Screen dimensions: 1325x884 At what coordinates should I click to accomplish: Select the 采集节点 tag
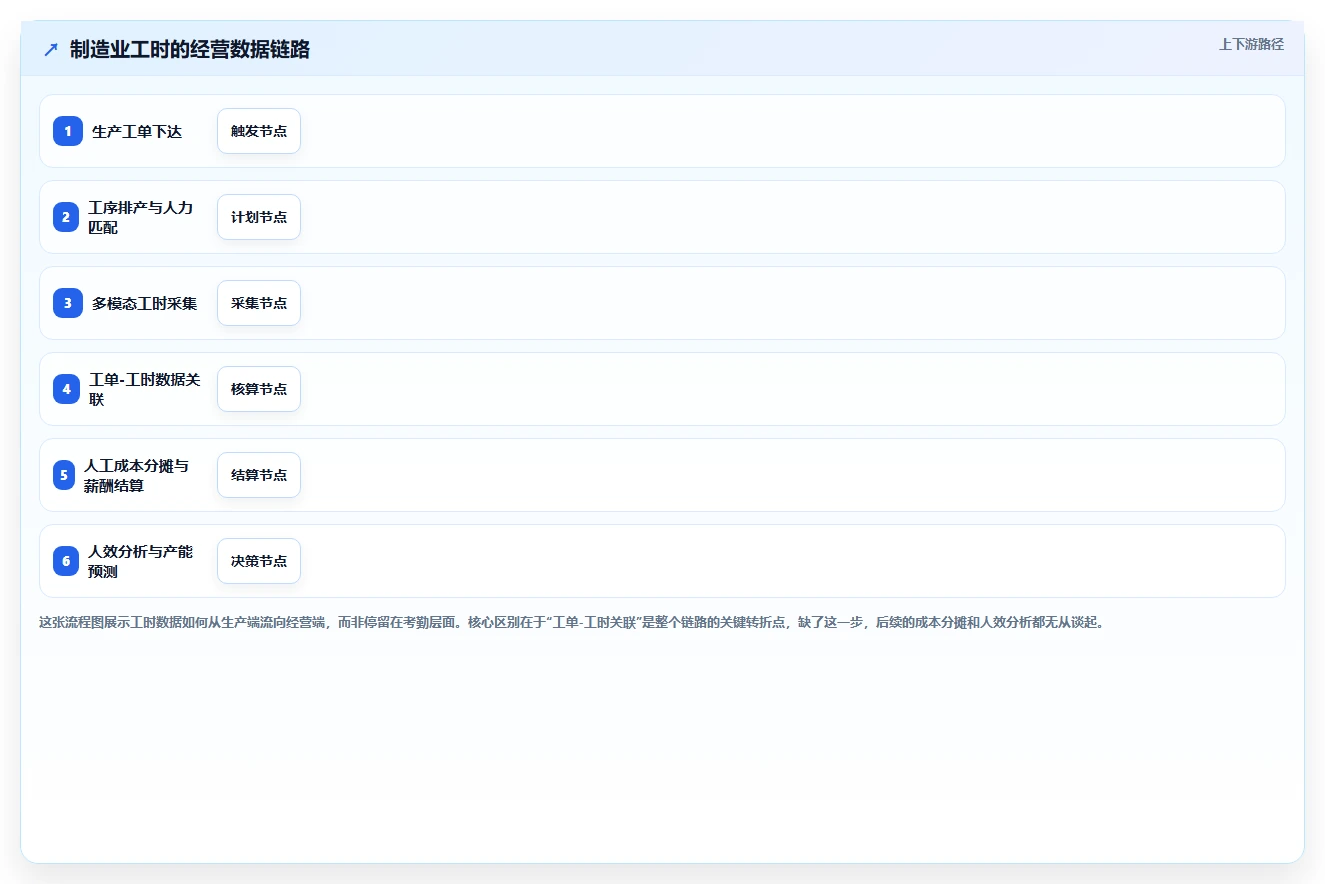[259, 303]
